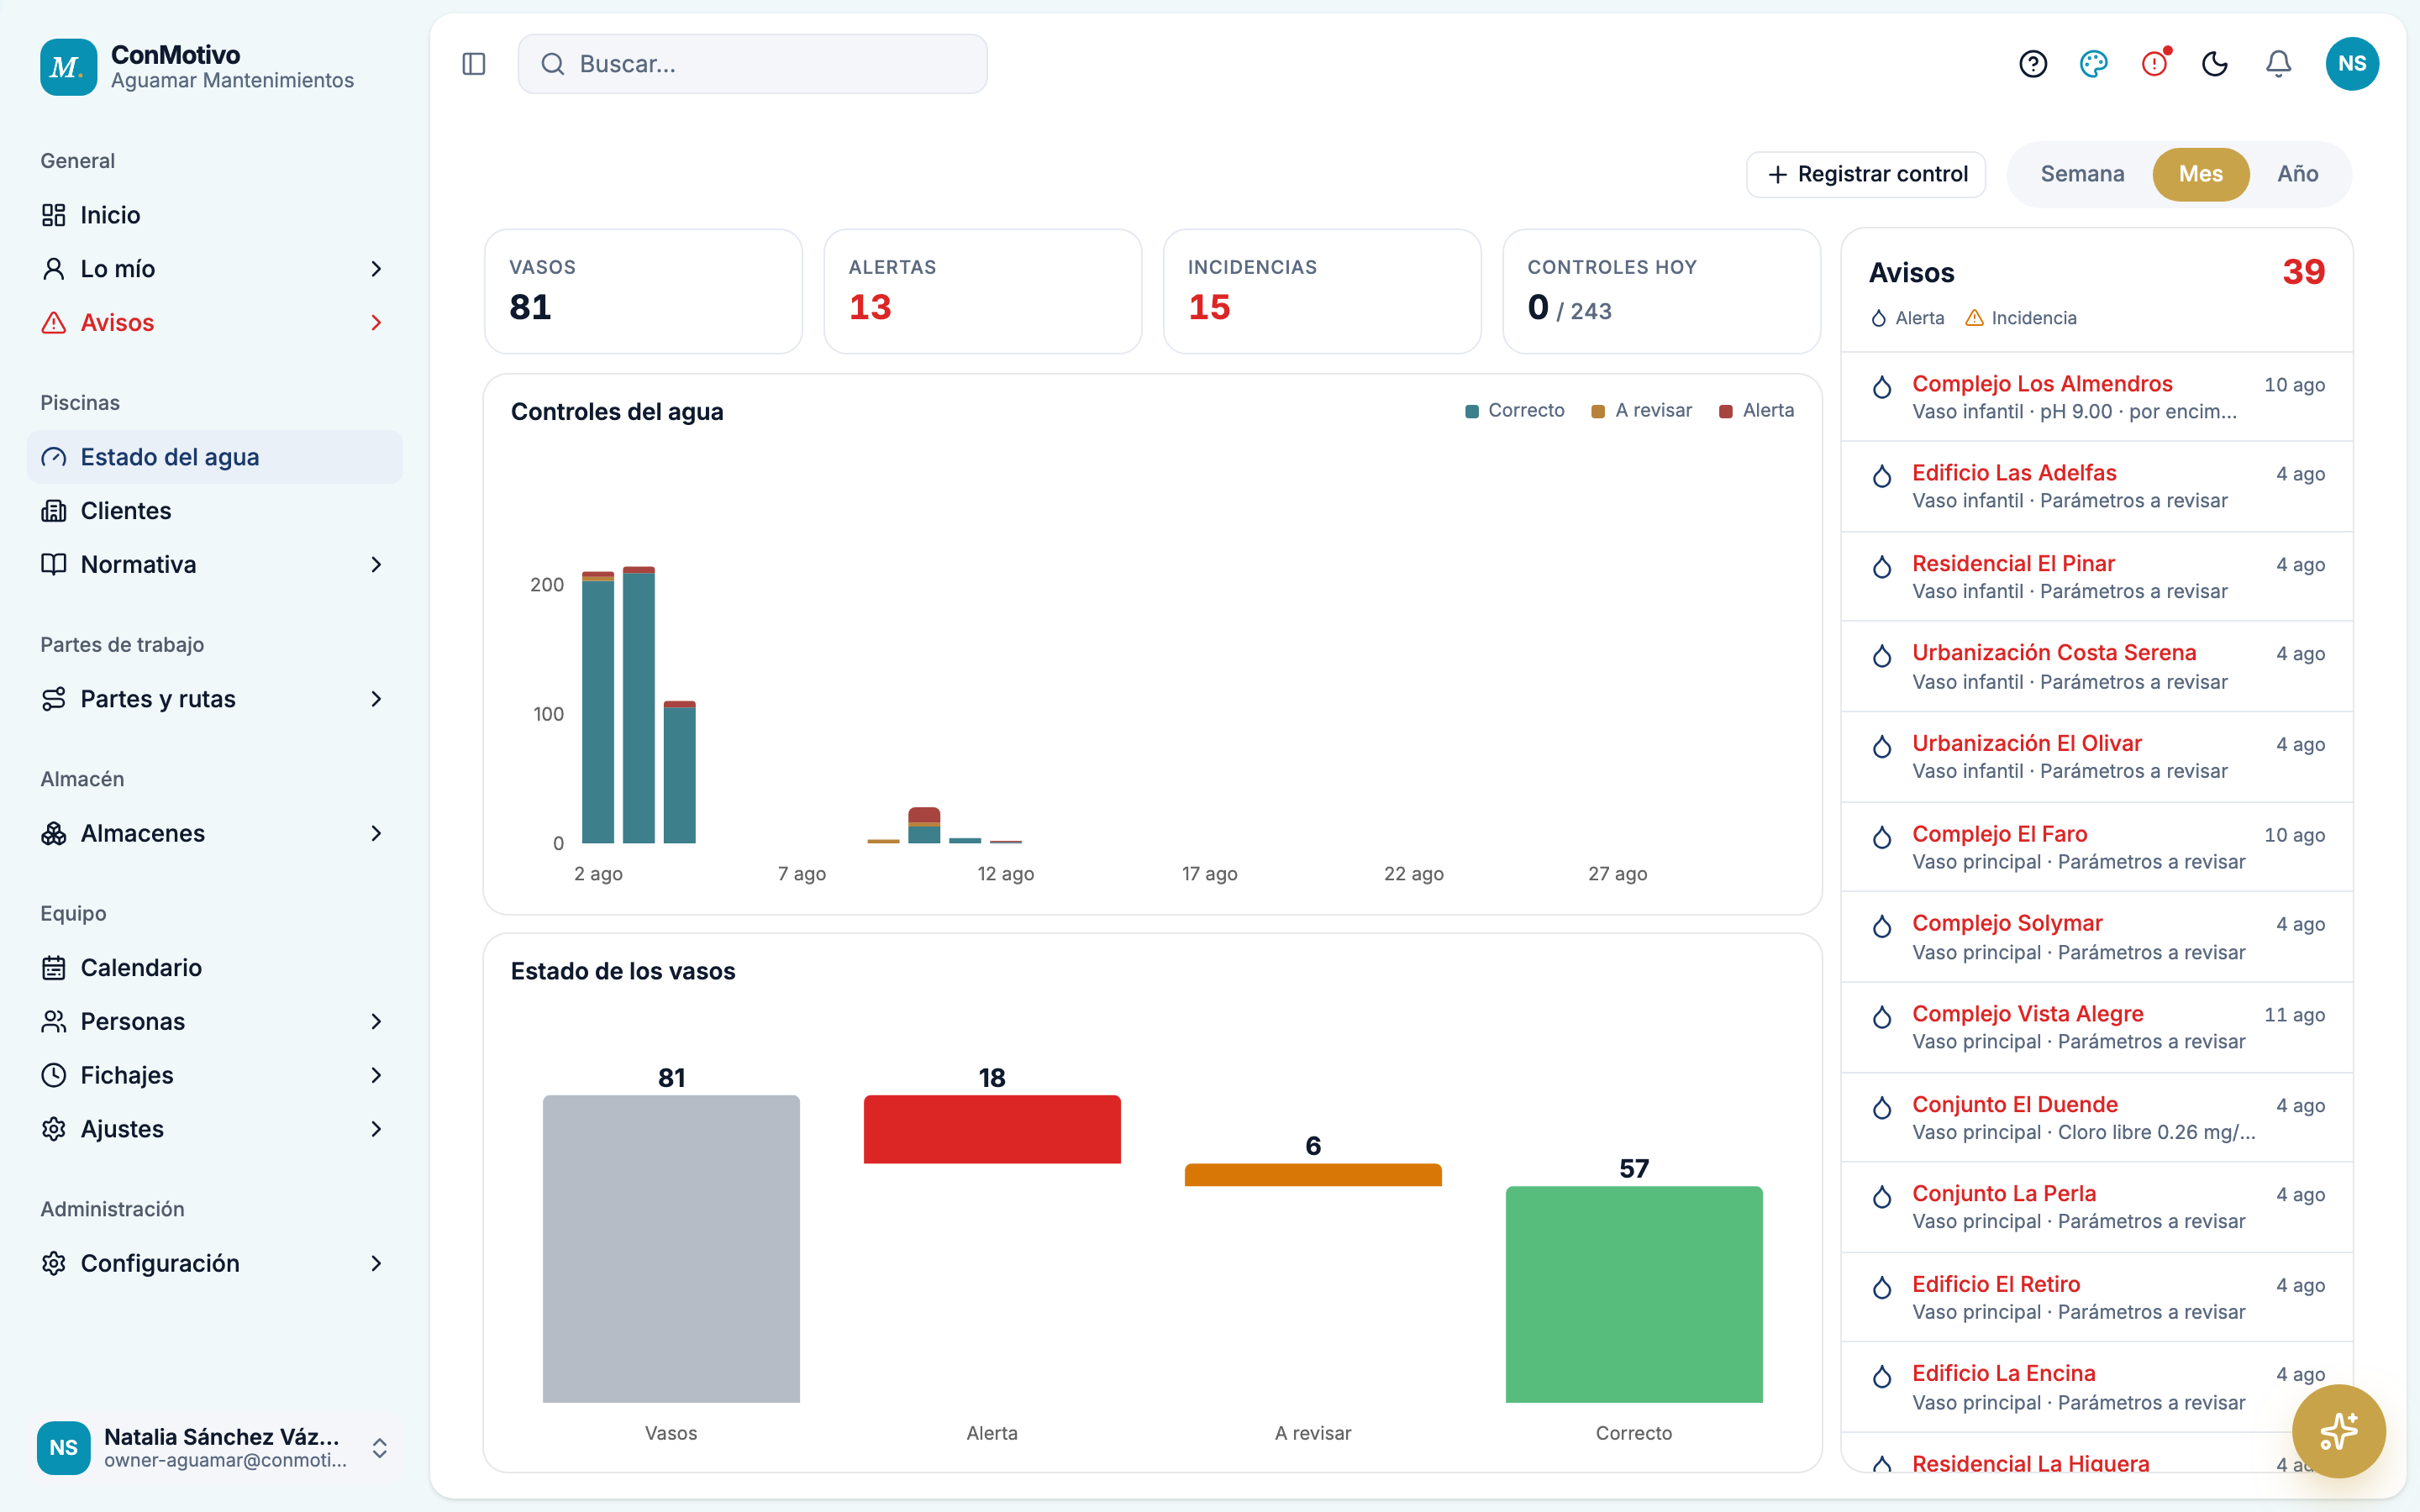The image size is (2420, 1512).
Task: Expand the Avisos submenu chevron
Action: pyautogui.click(x=376, y=323)
